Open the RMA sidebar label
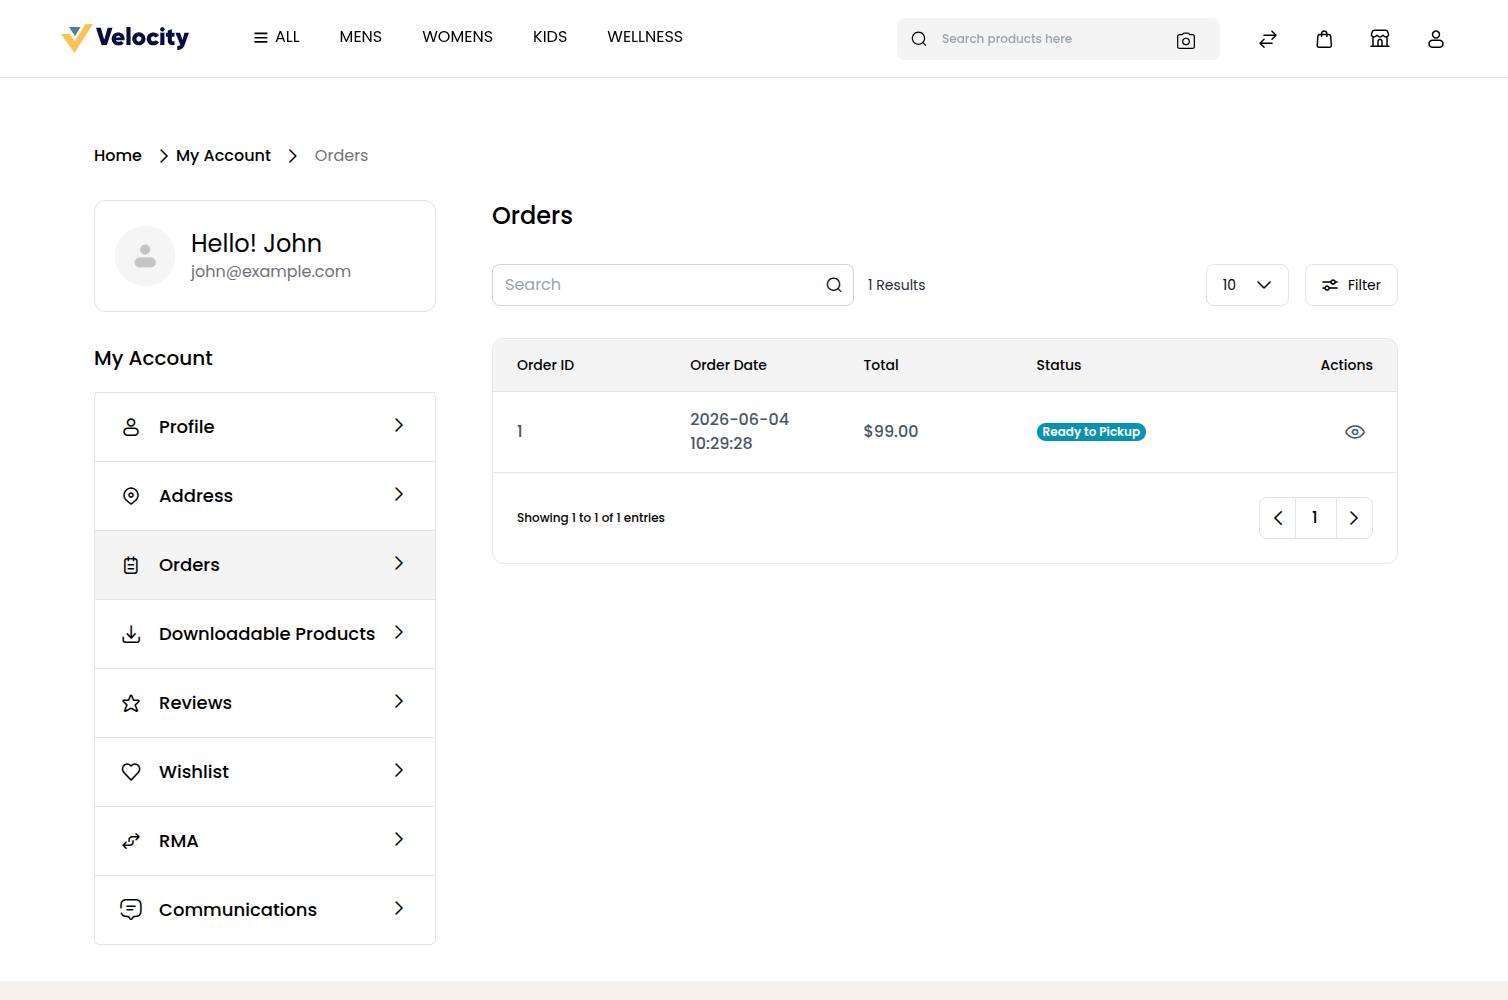The height and width of the screenshot is (1000, 1508). [x=179, y=841]
